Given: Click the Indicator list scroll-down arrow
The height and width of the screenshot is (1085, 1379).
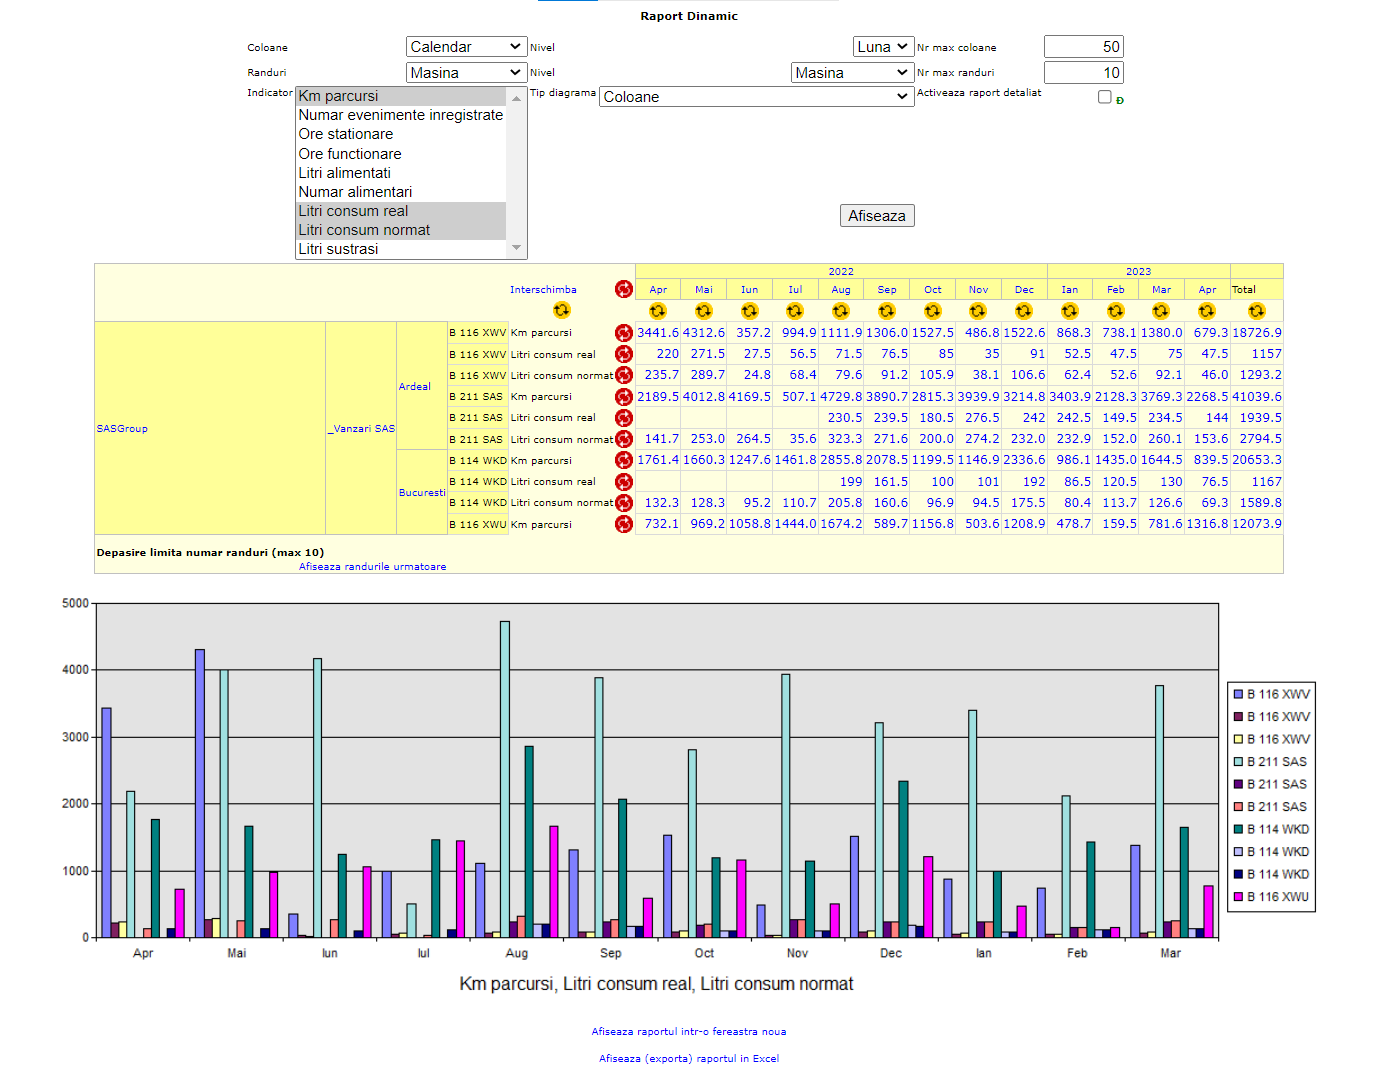Looking at the screenshot, I should pyautogui.click(x=516, y=248).
